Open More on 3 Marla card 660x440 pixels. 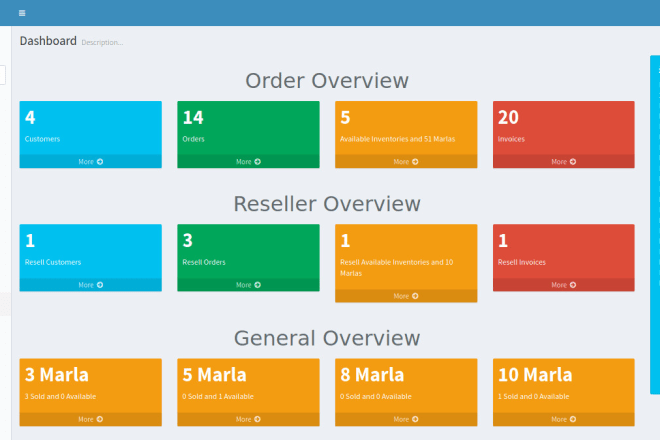90,419
